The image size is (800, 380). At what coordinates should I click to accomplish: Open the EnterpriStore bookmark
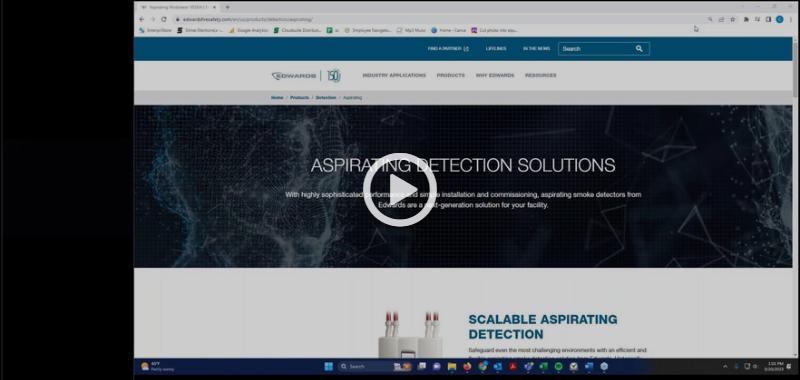(156, 31)
